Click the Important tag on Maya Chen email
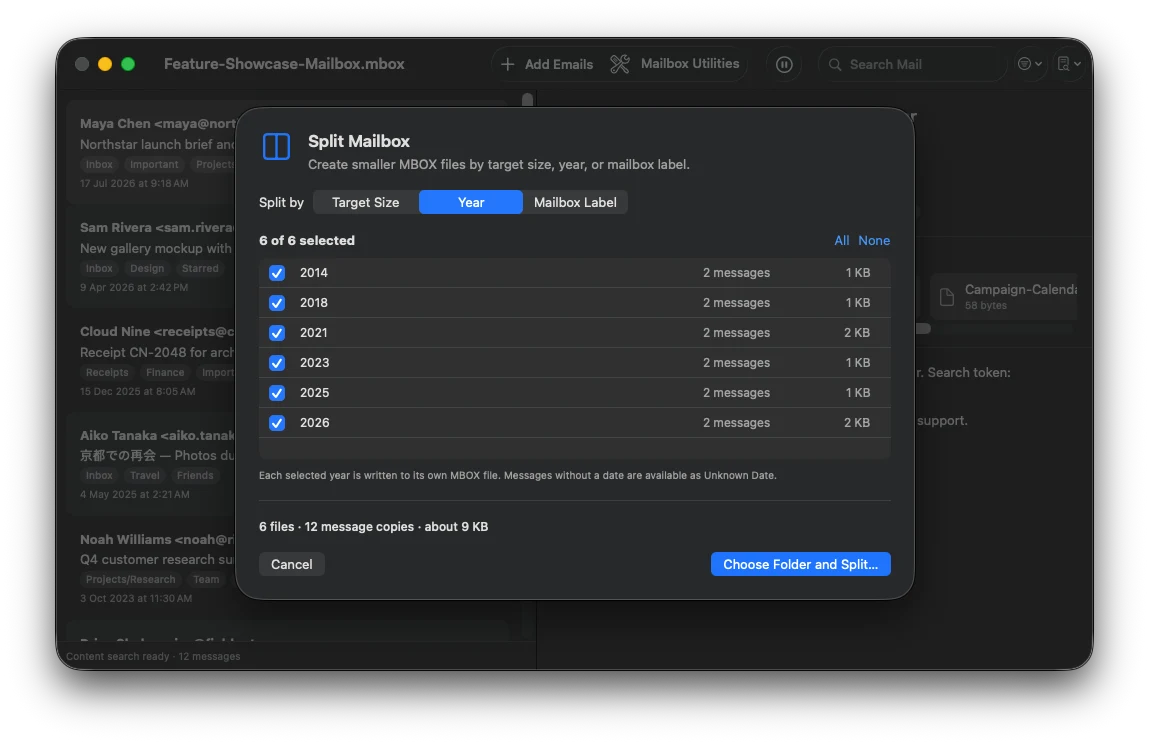This screenshot has width=1149, height=744. (x=154, y=165)
